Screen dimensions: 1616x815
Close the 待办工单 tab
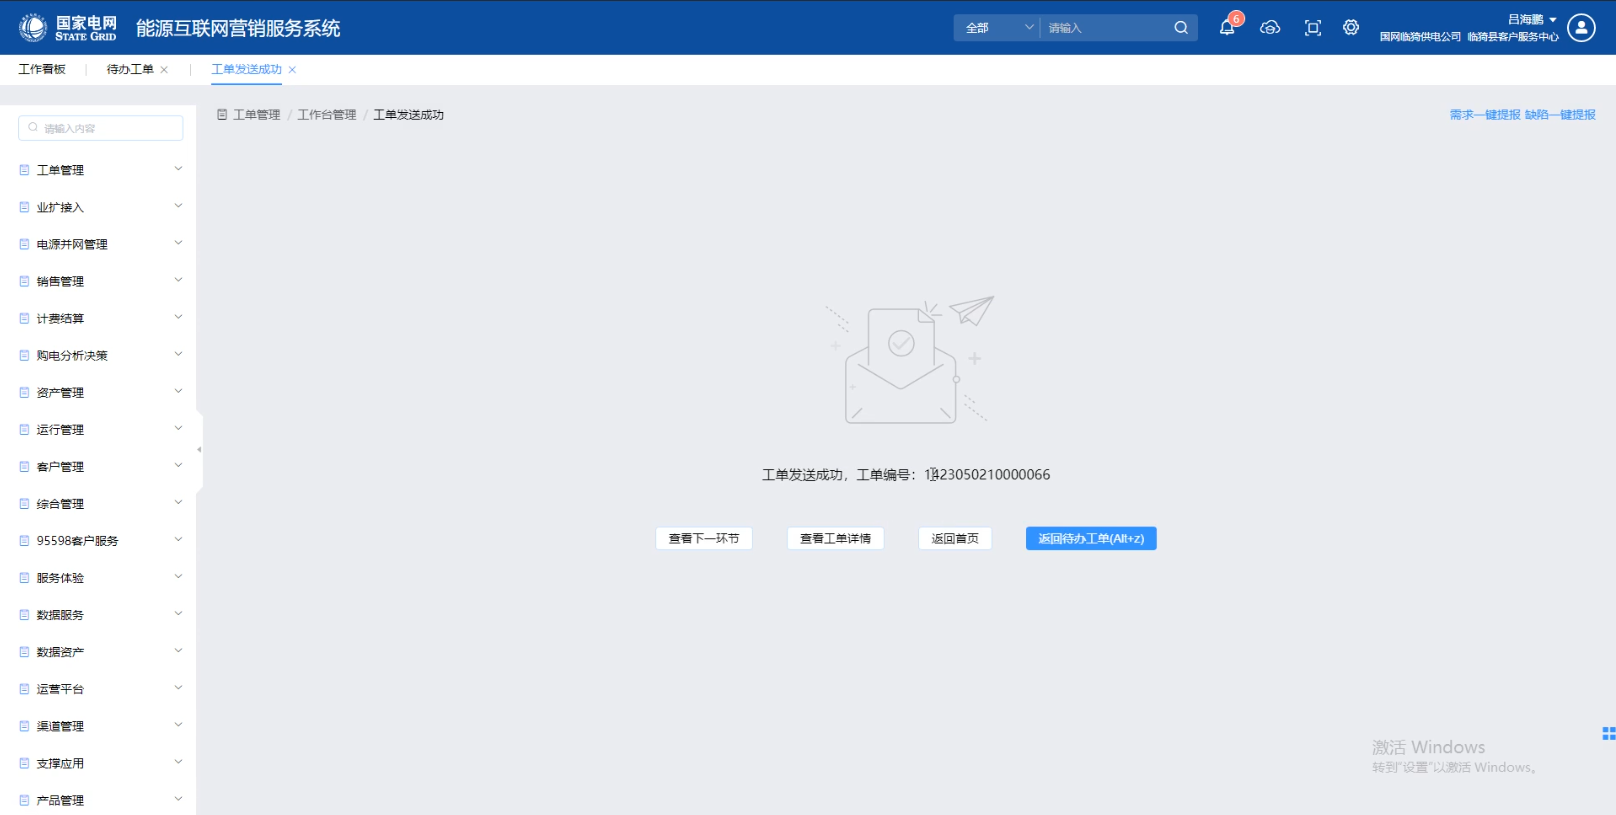164,70
